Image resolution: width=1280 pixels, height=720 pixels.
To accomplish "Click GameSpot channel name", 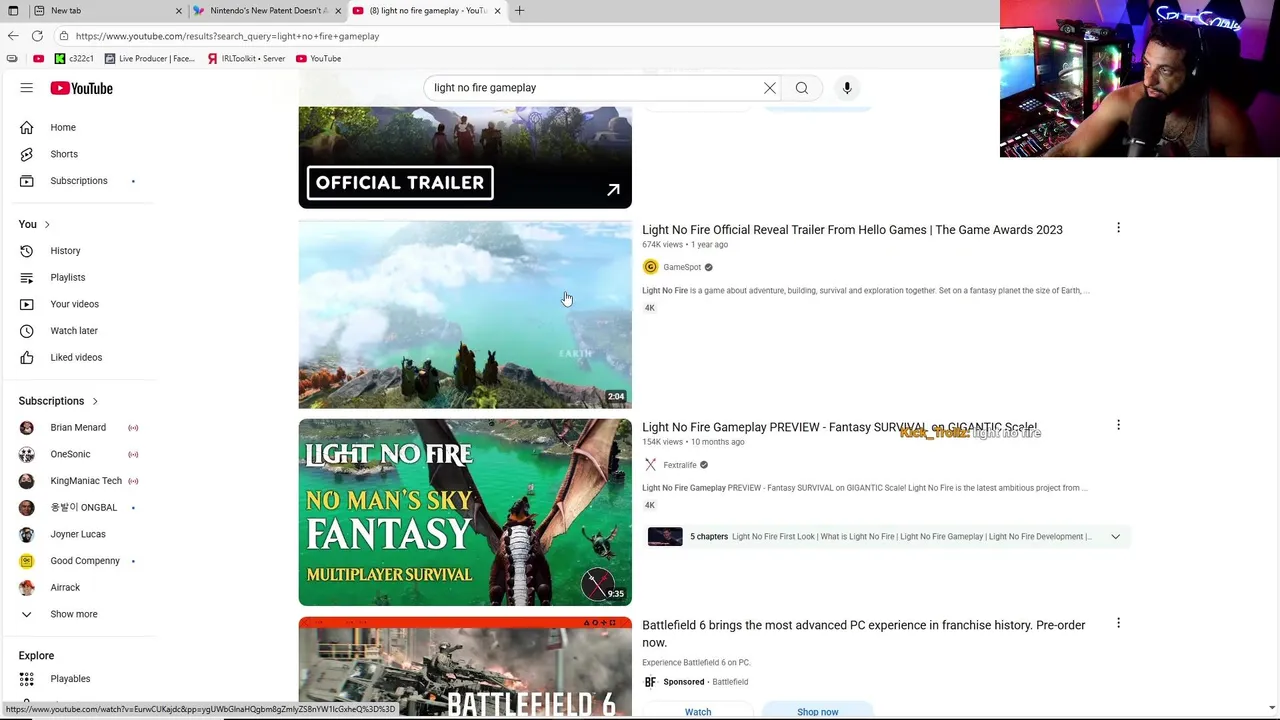I will point(682,267).
